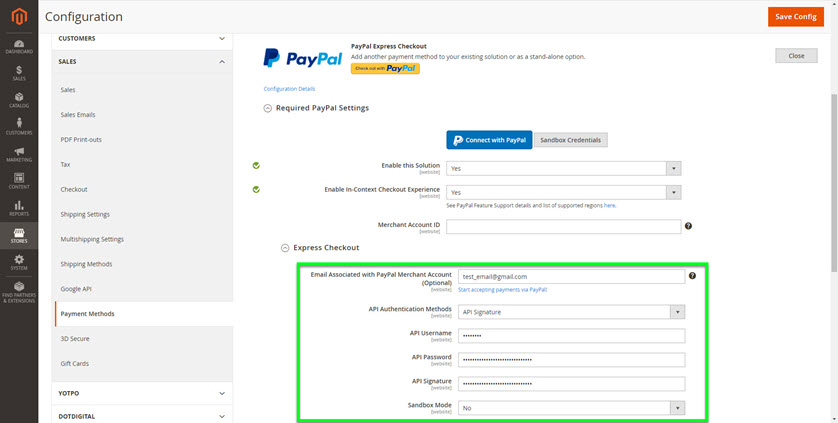The width and height of the screenshot is (838, 423).
Task: Collapse the Sales configuration section
Action: (x=142, y=61)
